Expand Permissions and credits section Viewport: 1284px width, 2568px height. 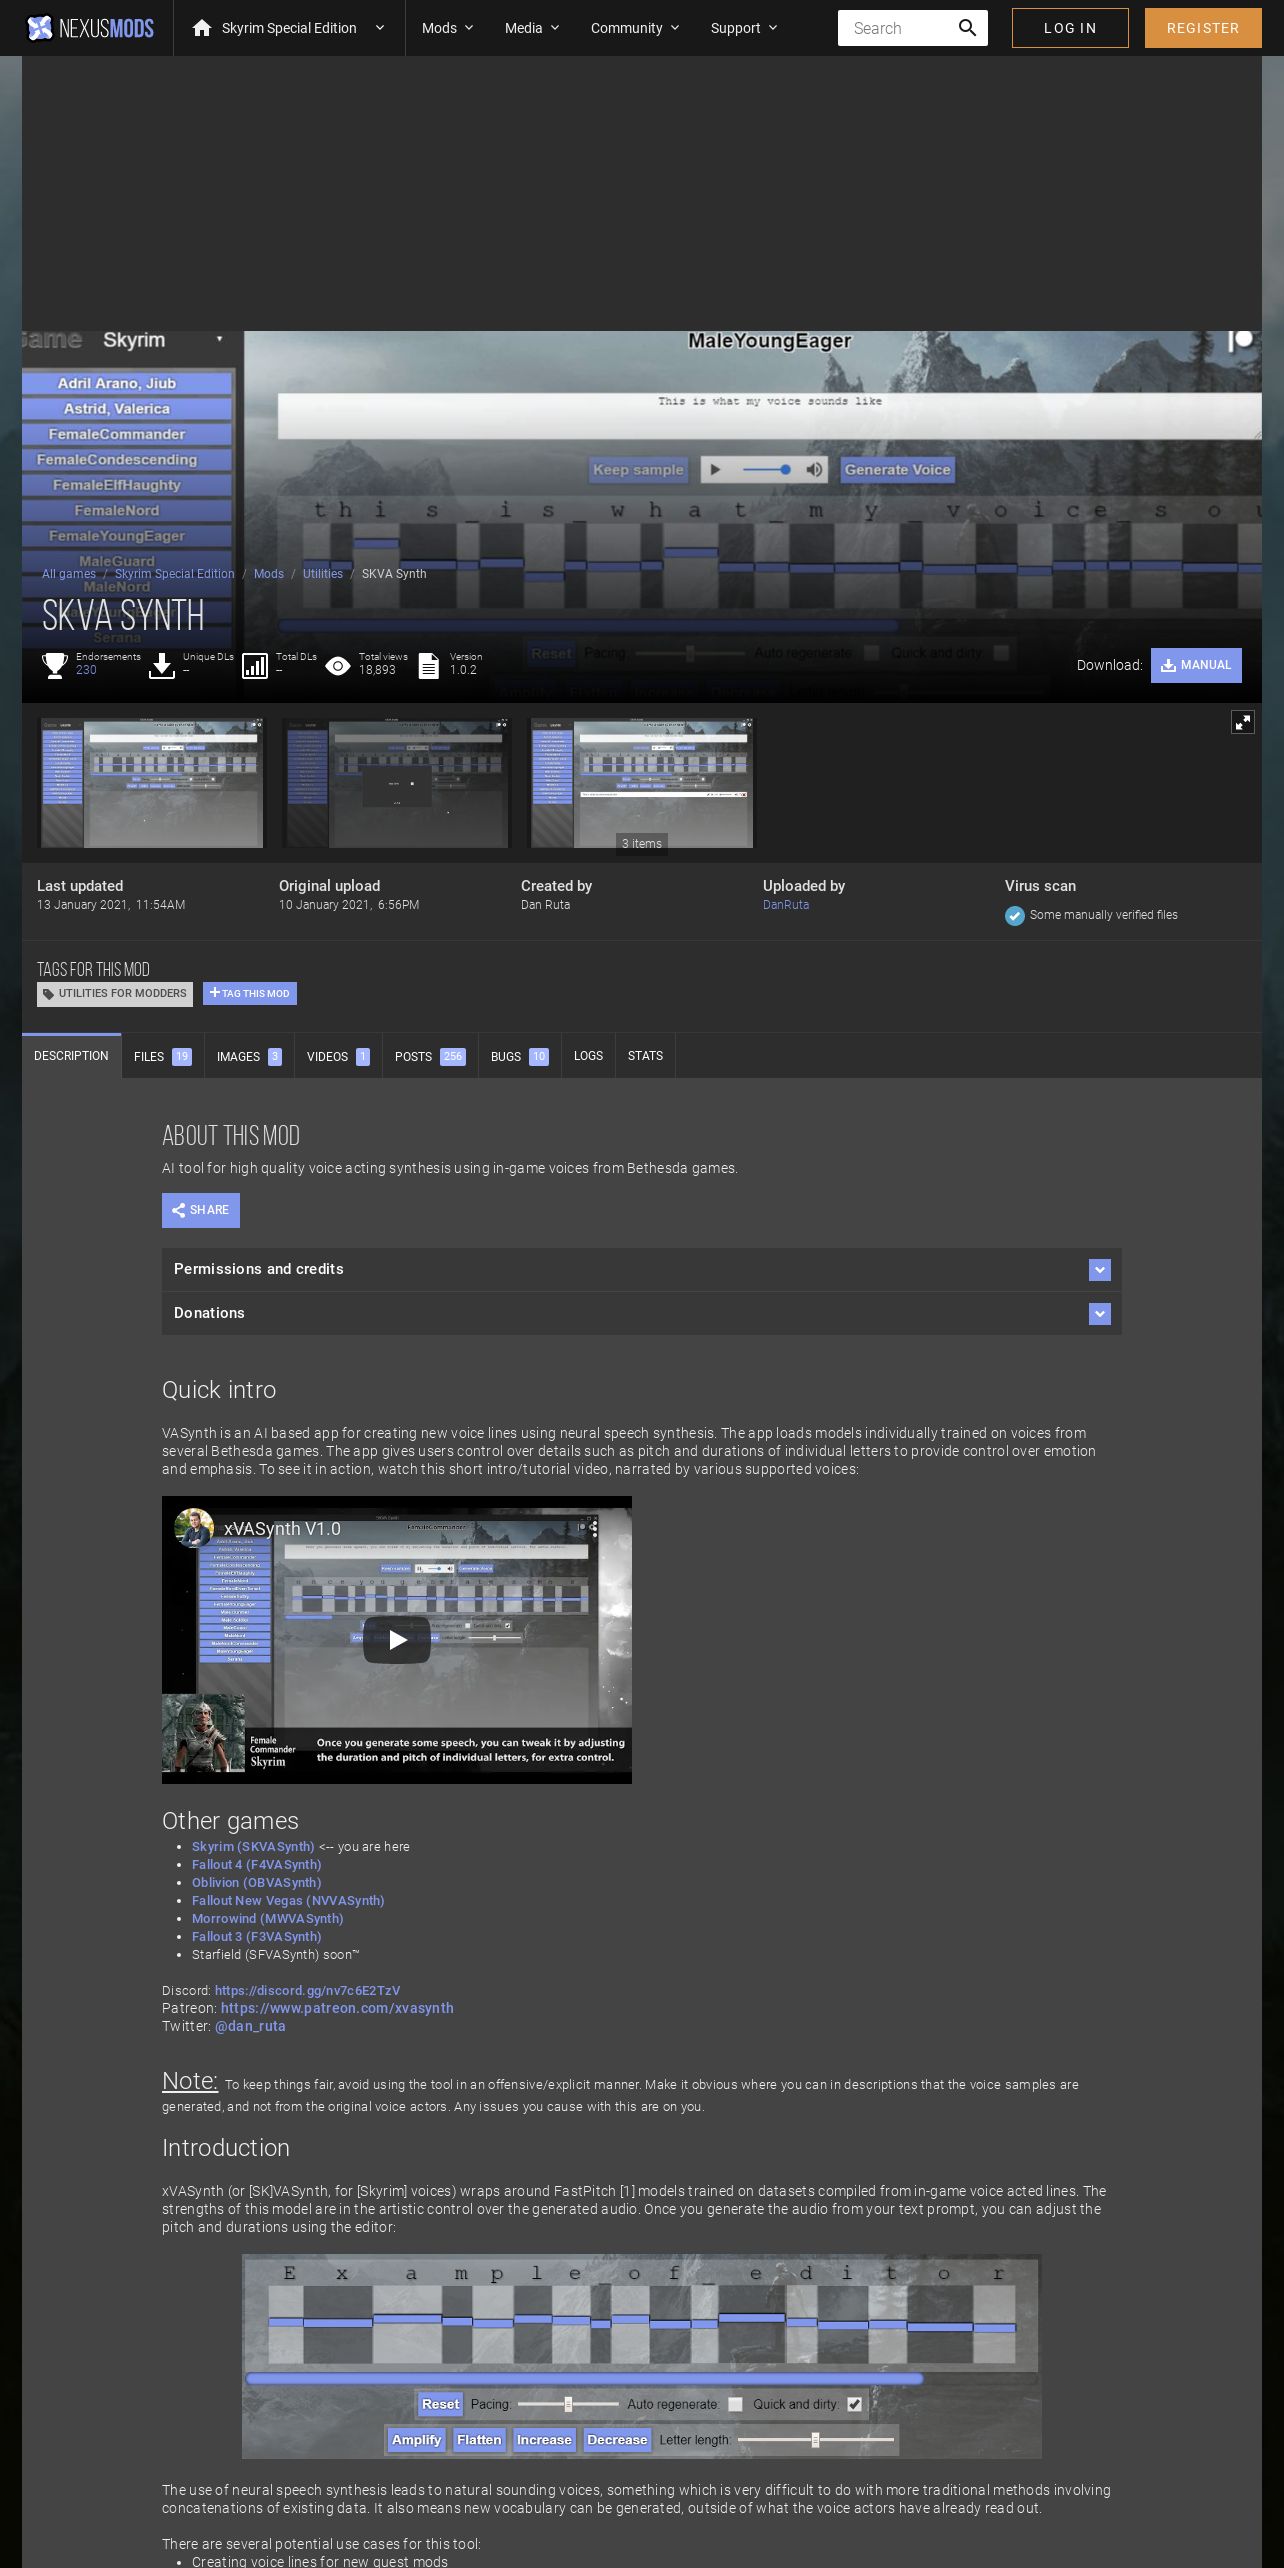point(642,1269)
